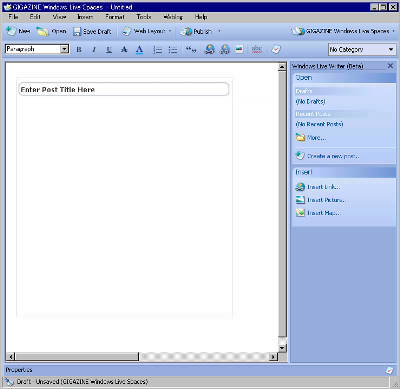The height and width of the screenshot is (389, 400).
Task: Close the Windows Live Writer sidebar
Action: pos(390,66)
